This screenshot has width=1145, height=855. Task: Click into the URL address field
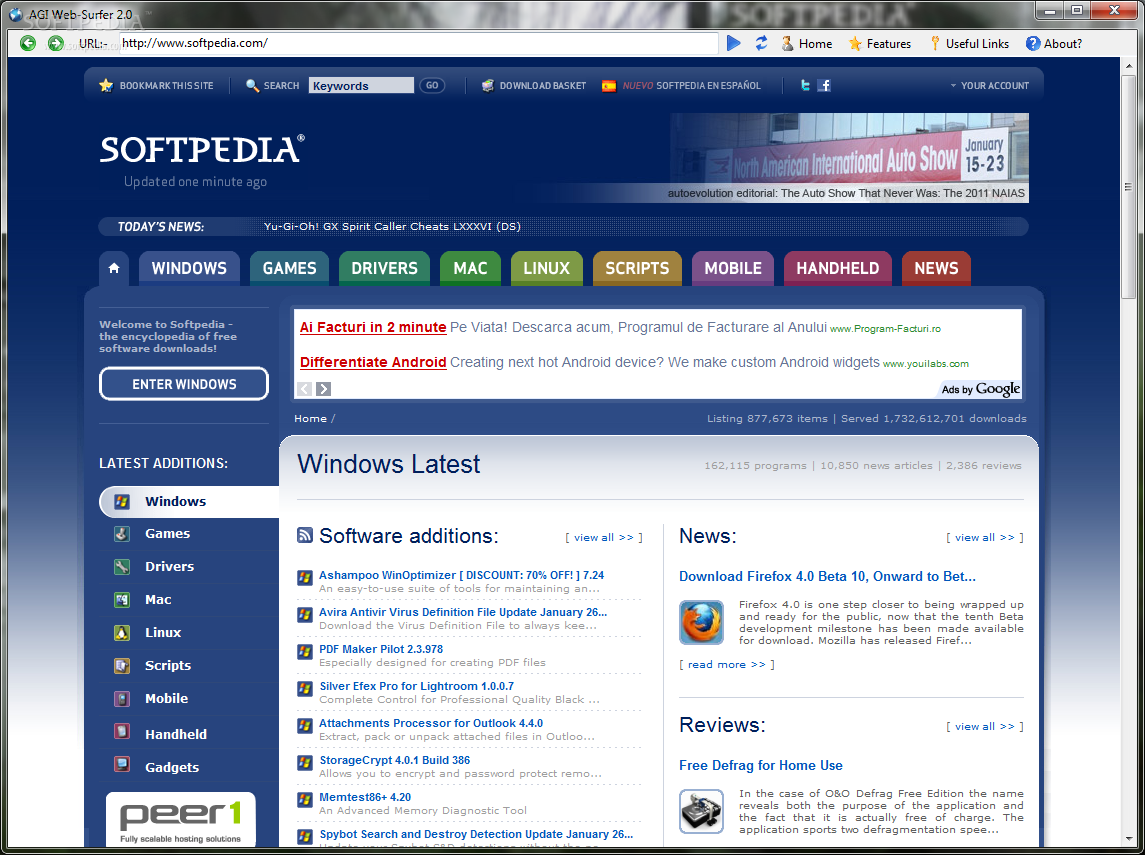[418, 43]
